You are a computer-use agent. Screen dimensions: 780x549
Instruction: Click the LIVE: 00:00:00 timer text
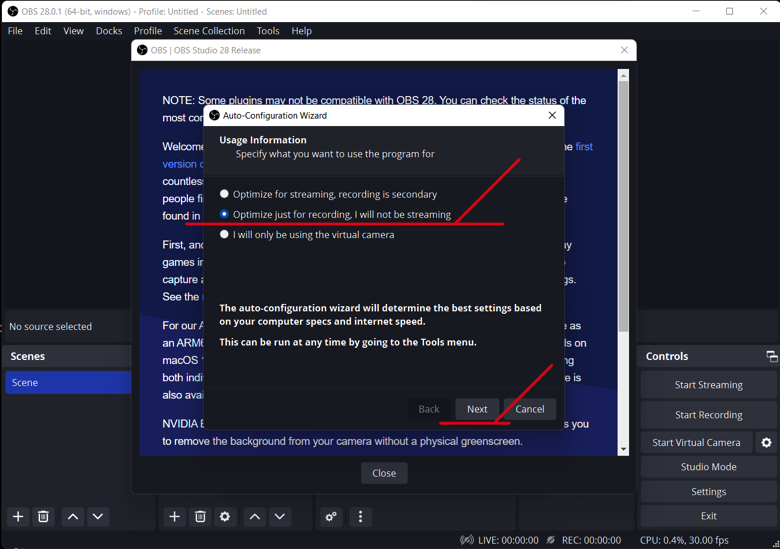click(508, 540)
